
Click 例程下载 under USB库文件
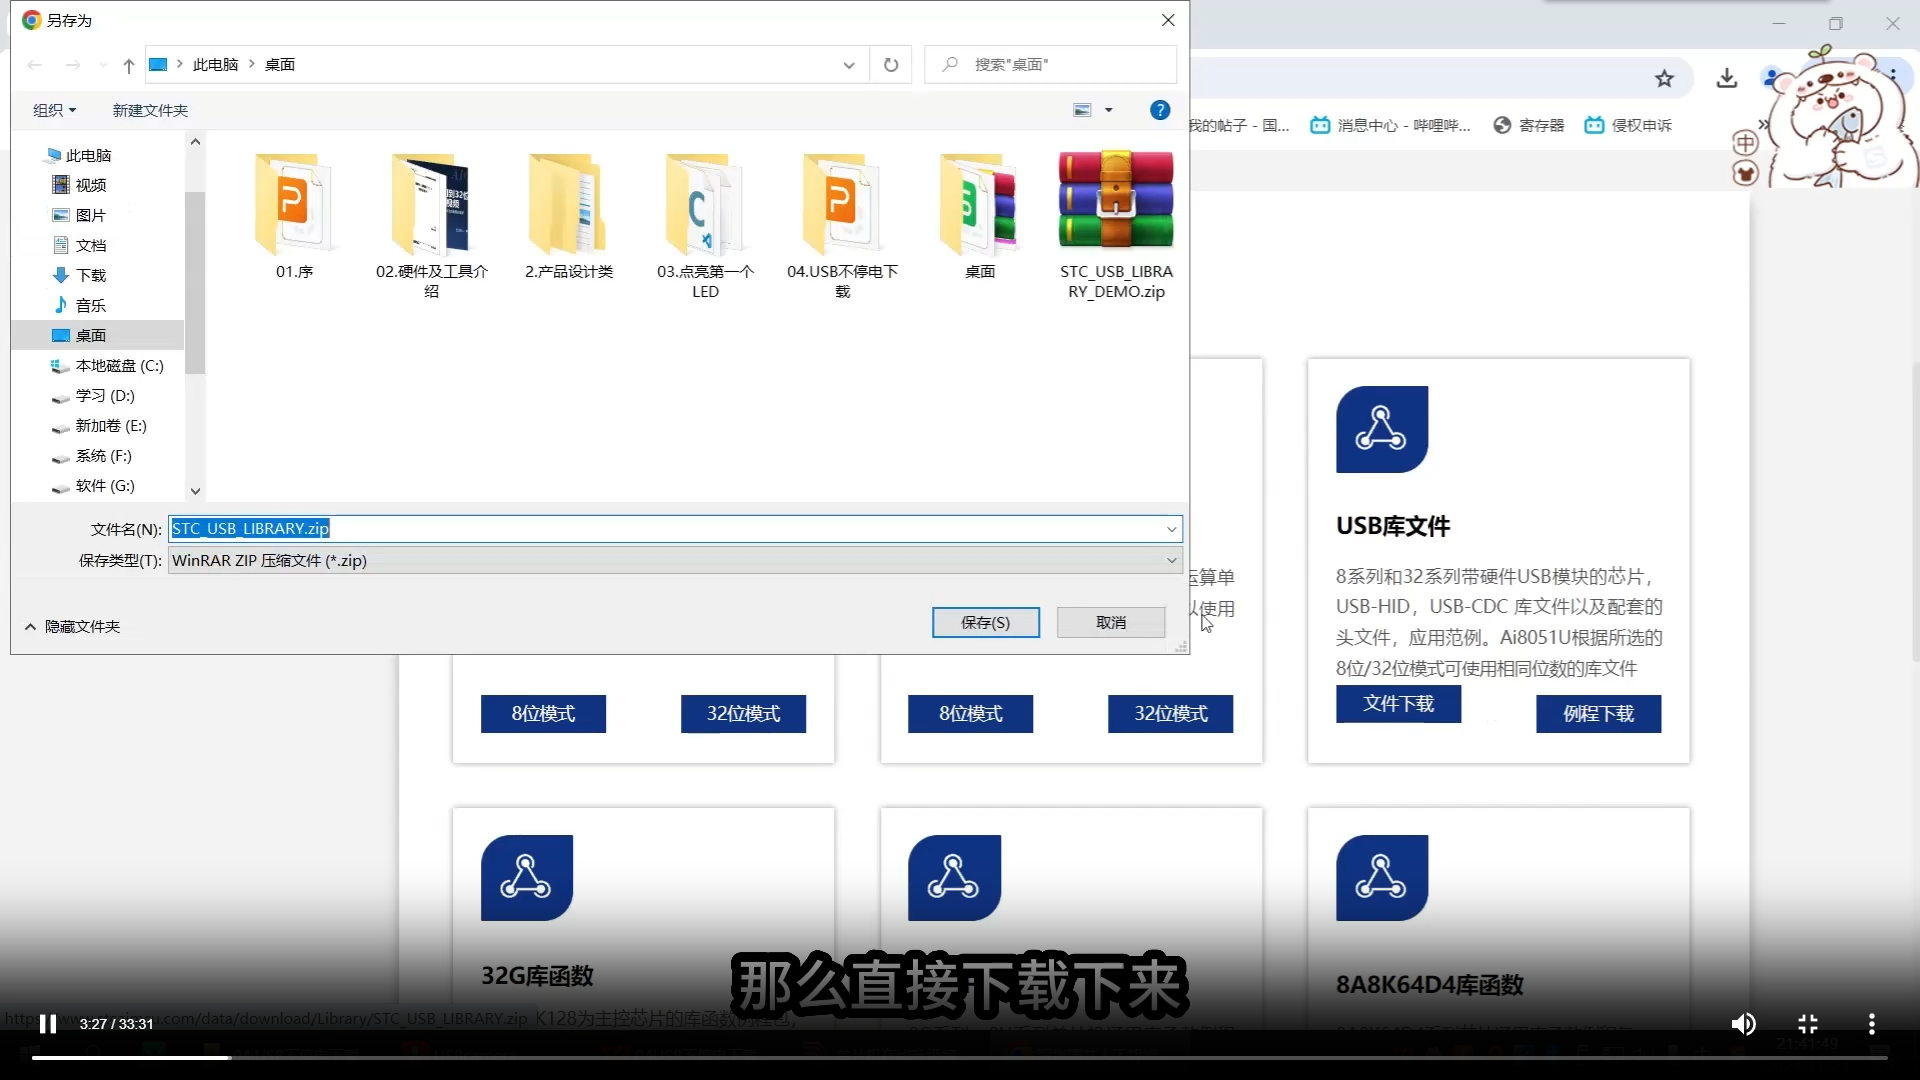pos(1598,714)
